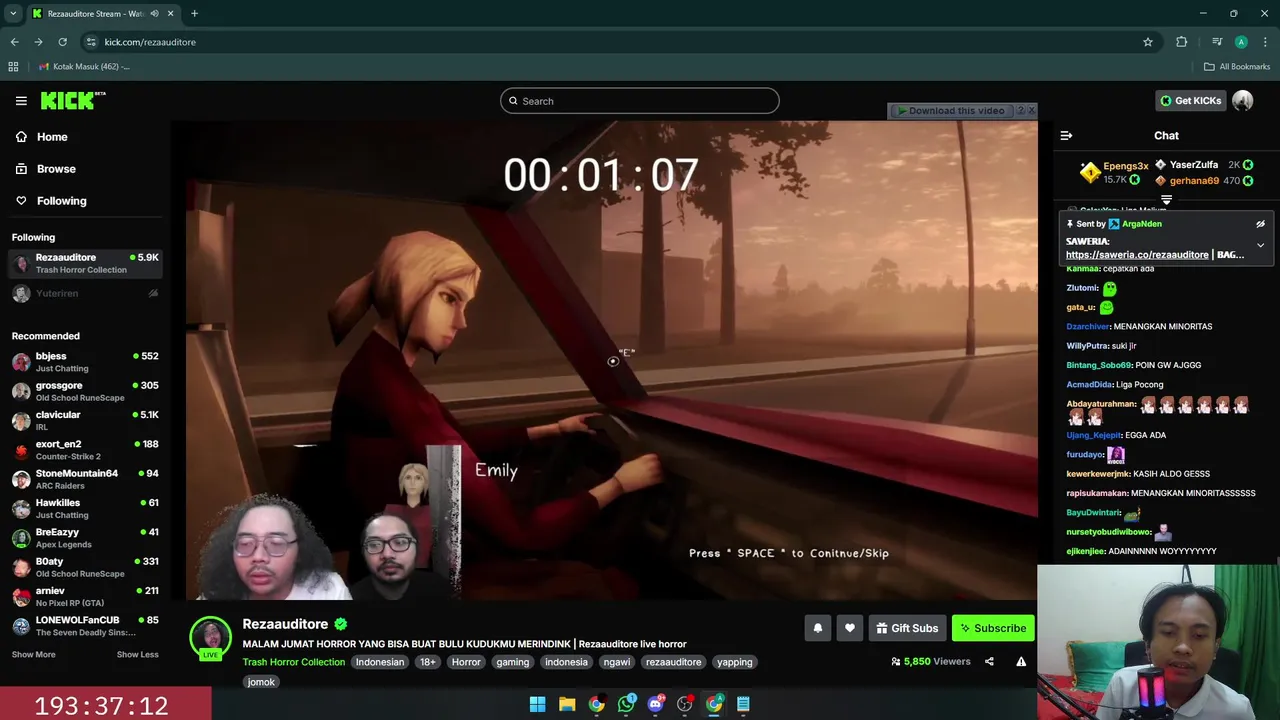This screenshot has height=720, width=1280.
Task: Click Gift Subs button
Action: (x=907, y=628)
